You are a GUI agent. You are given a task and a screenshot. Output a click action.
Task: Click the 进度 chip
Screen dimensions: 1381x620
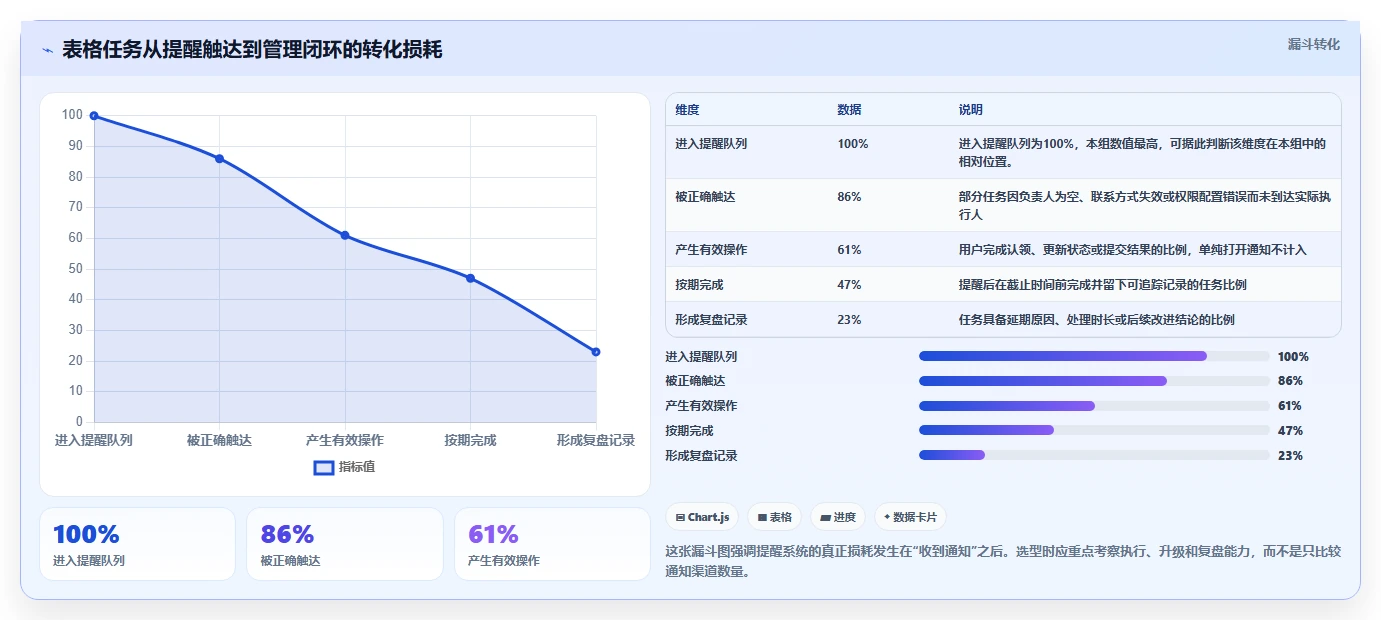point(838,517)
